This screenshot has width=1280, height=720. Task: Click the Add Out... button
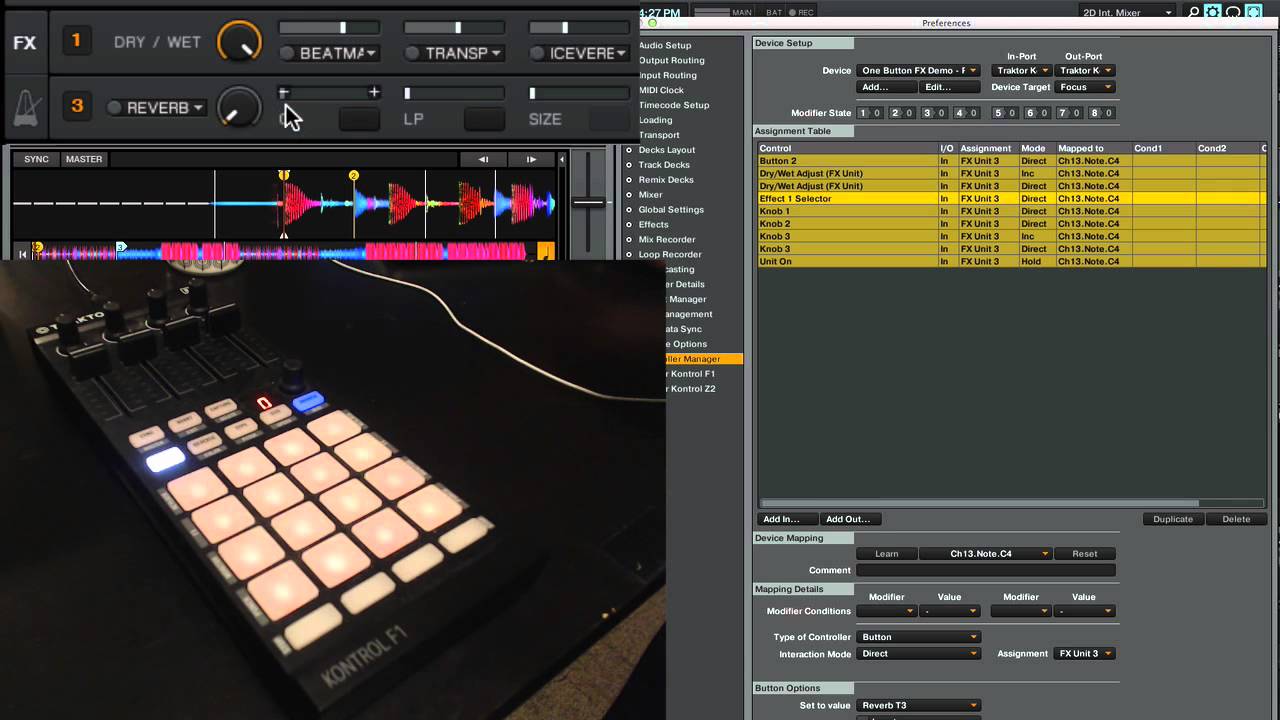(851, 519)
